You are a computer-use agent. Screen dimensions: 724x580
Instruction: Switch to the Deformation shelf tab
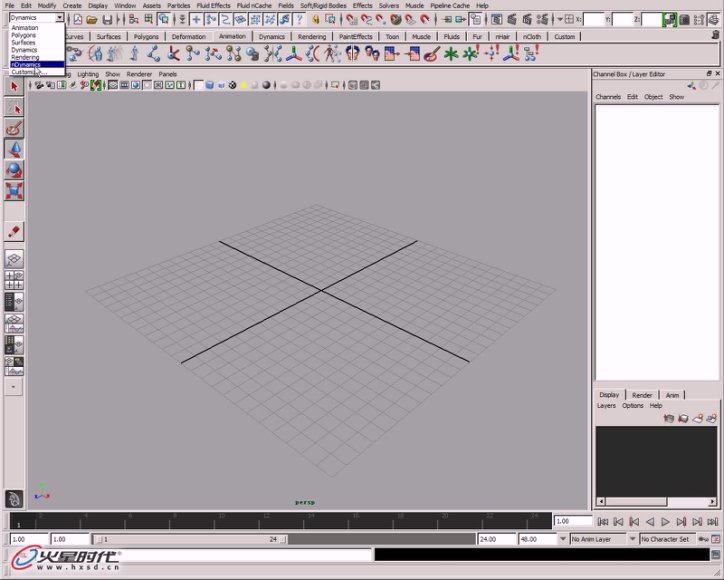click(188, 36)
